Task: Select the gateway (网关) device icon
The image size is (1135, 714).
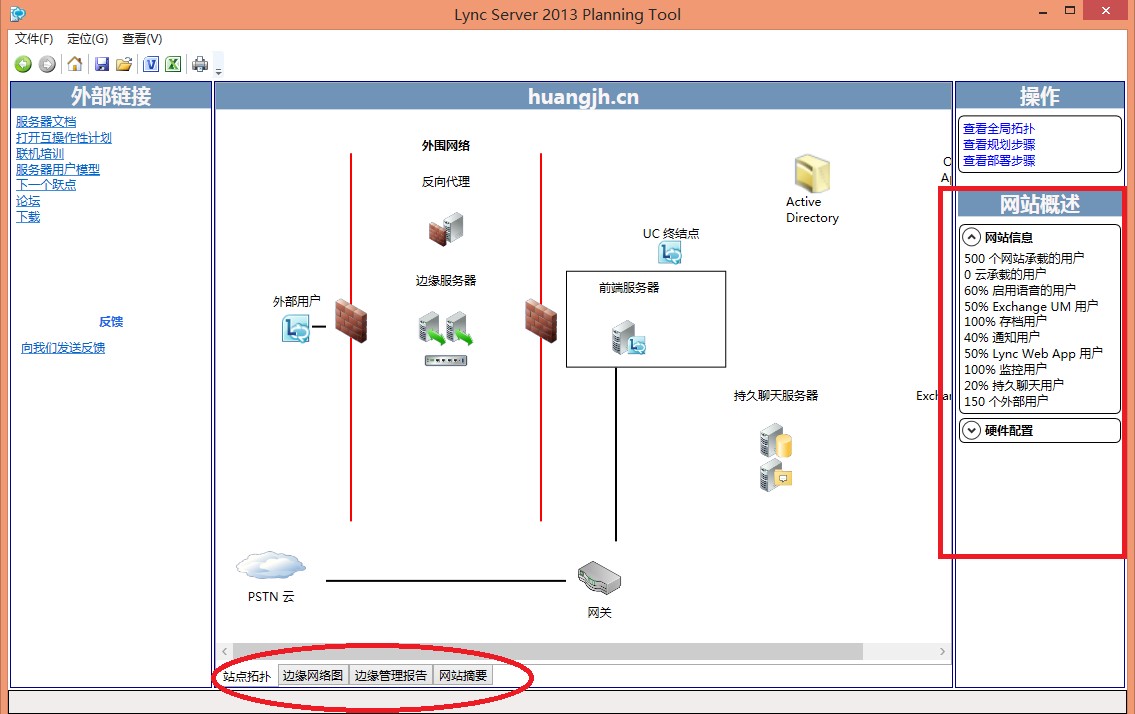Action: tap(599, 578)
